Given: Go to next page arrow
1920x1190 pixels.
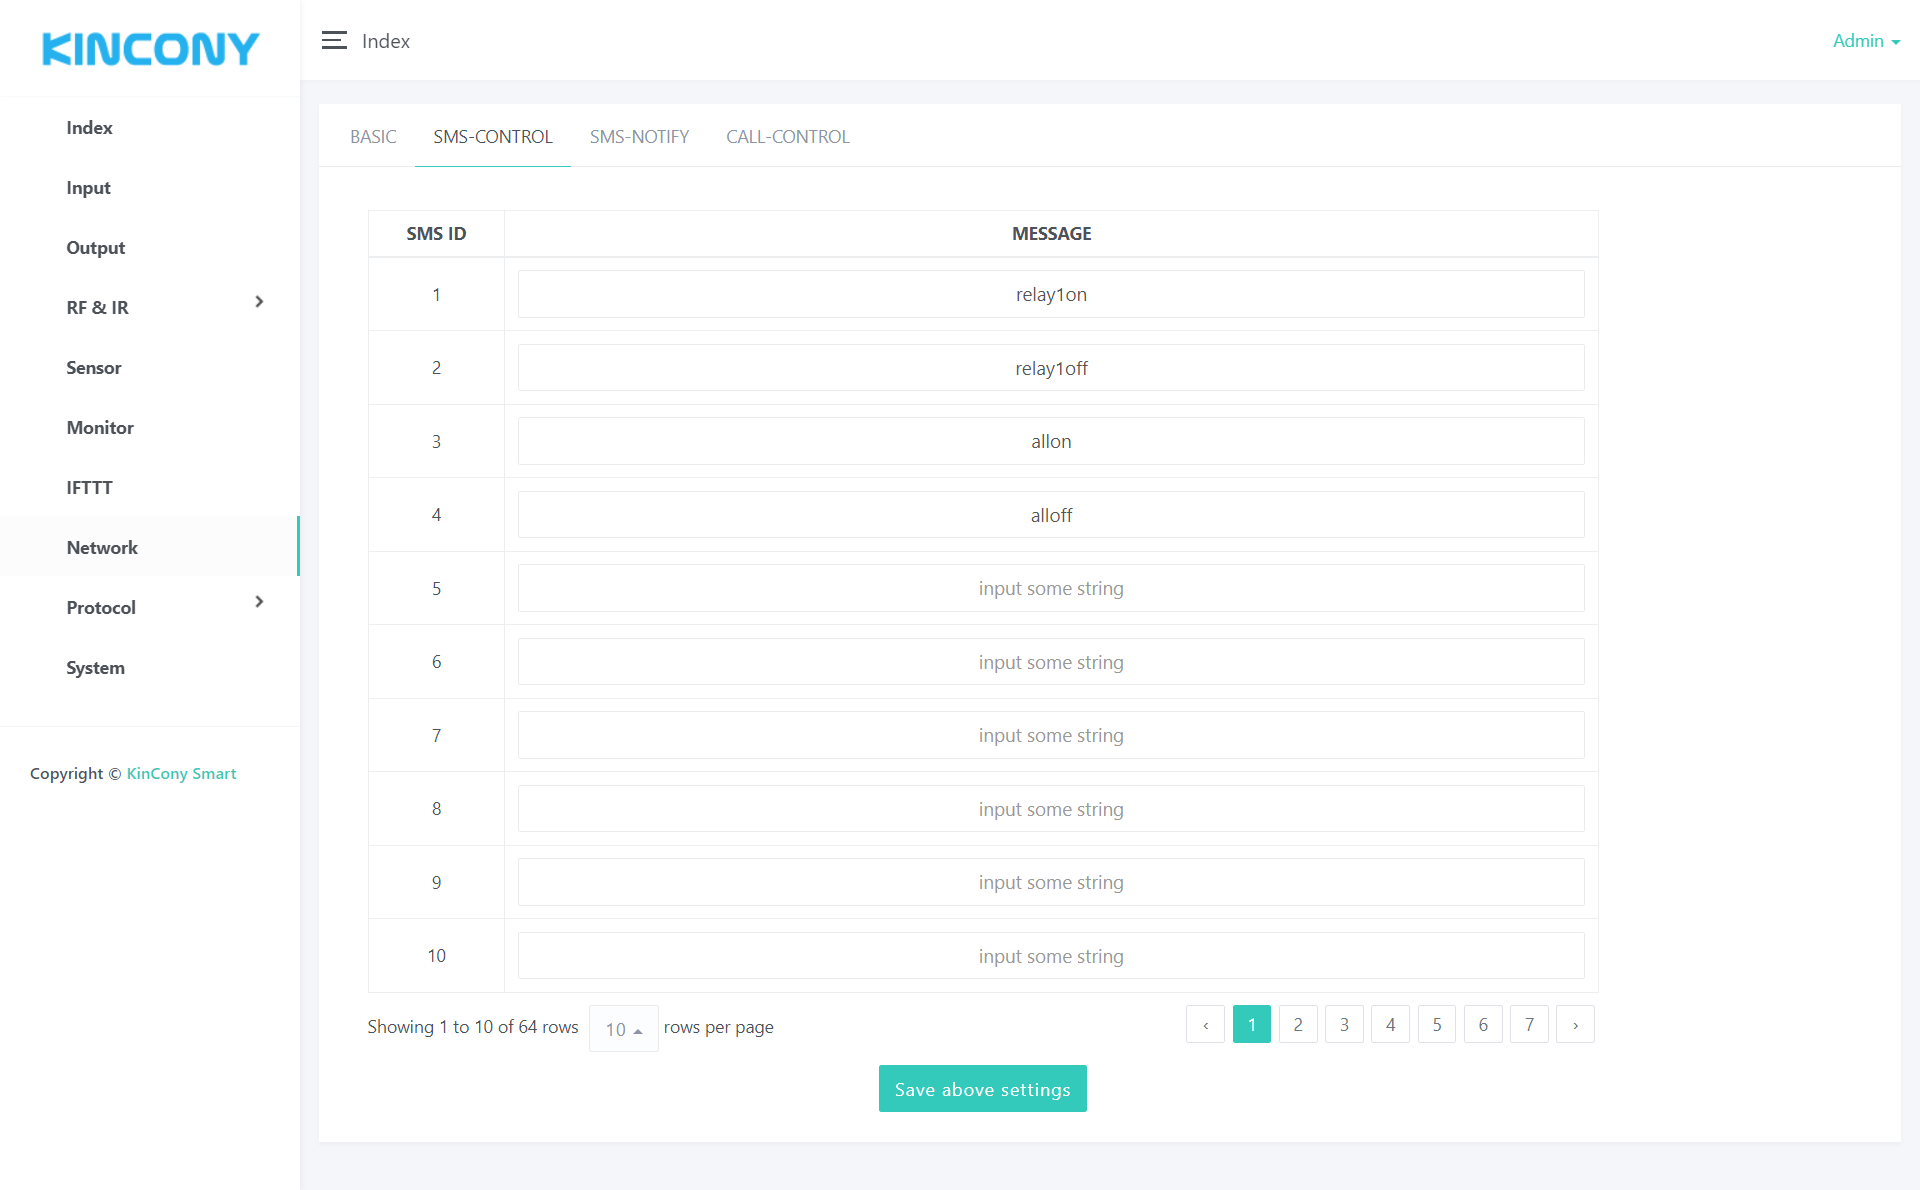Looking at the screenshot, I should click(x=1575, y=1025).
